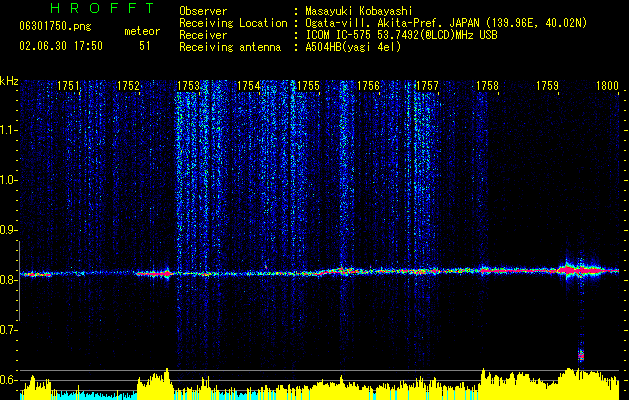Click the kHz axis unit label
The image size is (629, 400).
coord(9,81)
